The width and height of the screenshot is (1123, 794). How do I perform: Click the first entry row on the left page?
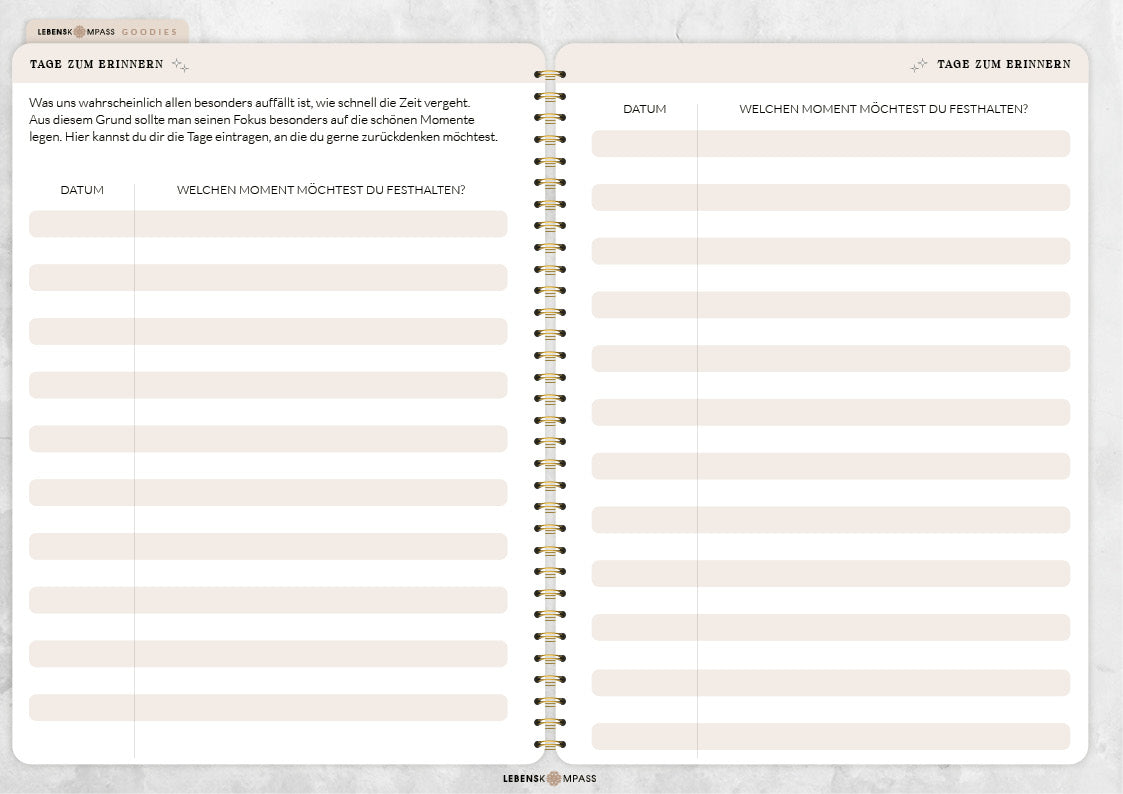tap(268, 223)
